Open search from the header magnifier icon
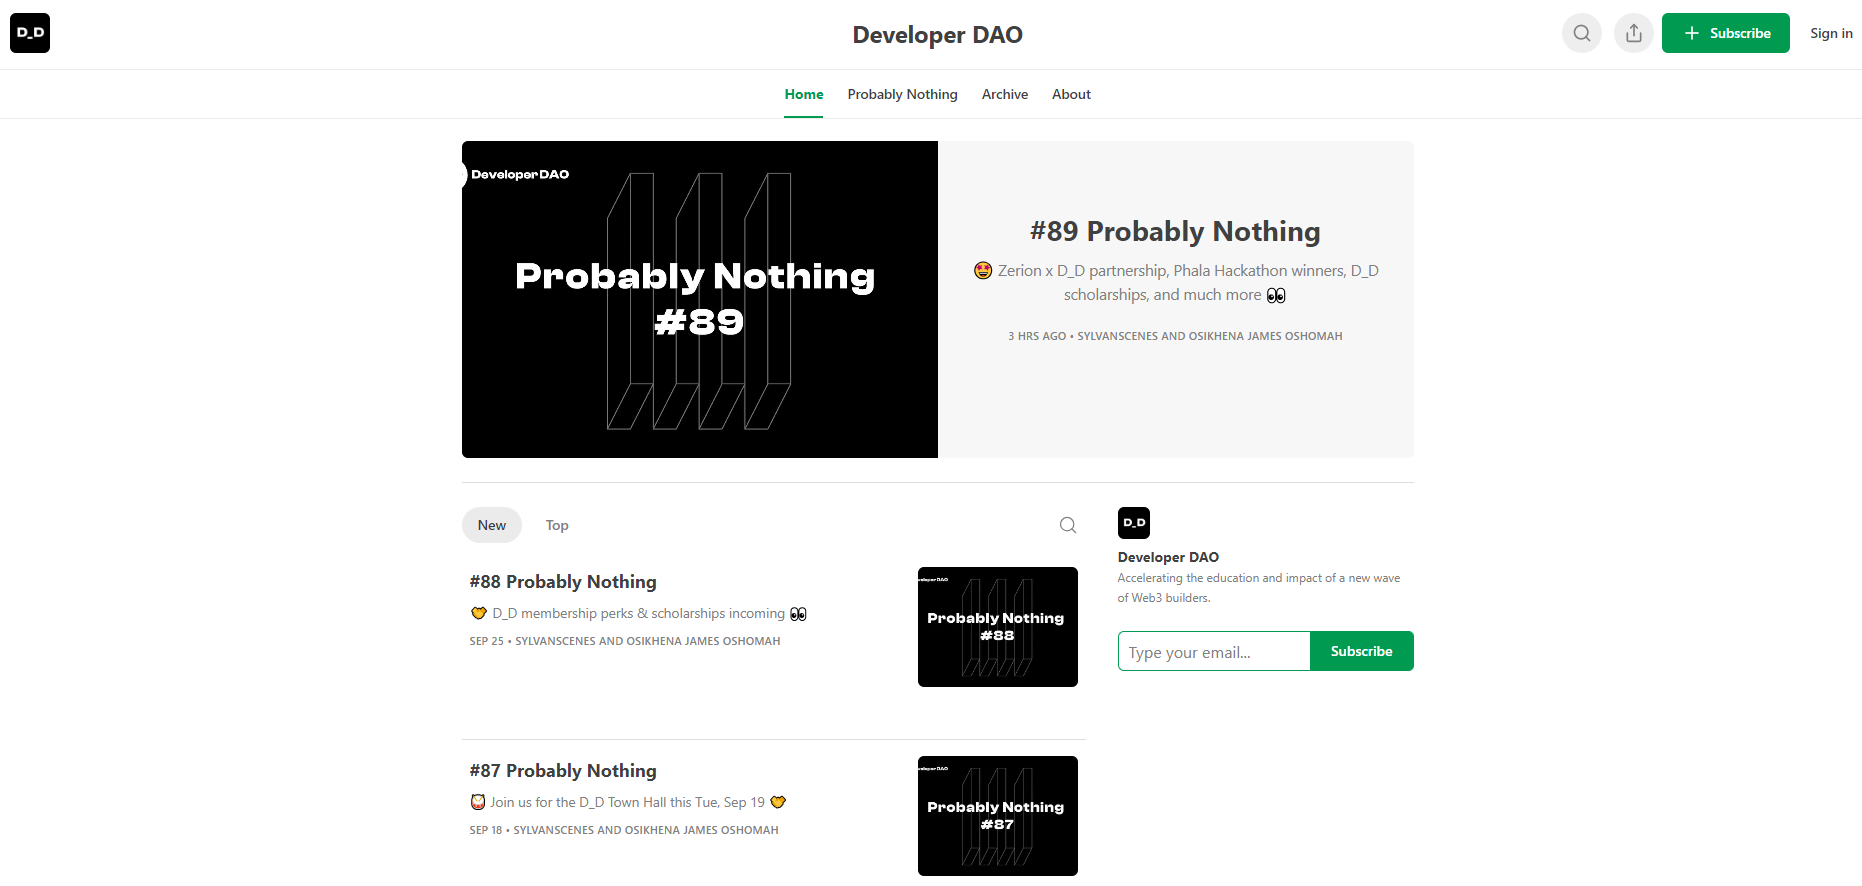1862x886 pixels. pyautogui.click(x=1582, y=33)
